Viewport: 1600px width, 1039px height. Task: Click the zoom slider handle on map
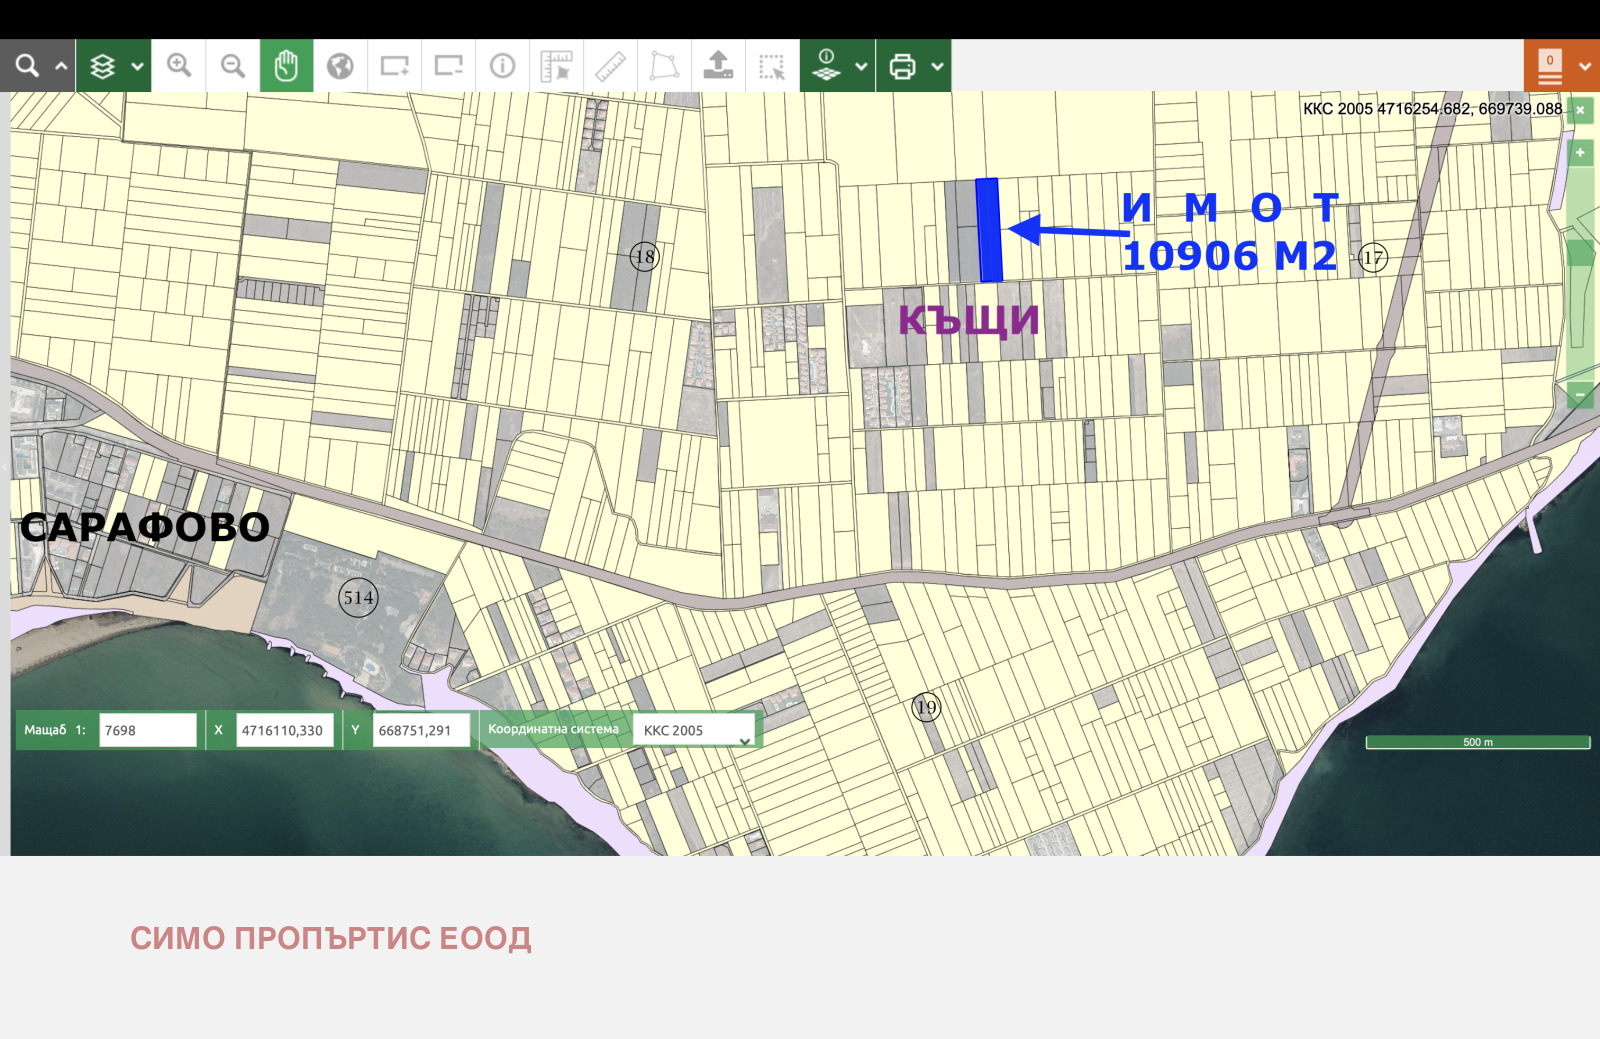1580,253
